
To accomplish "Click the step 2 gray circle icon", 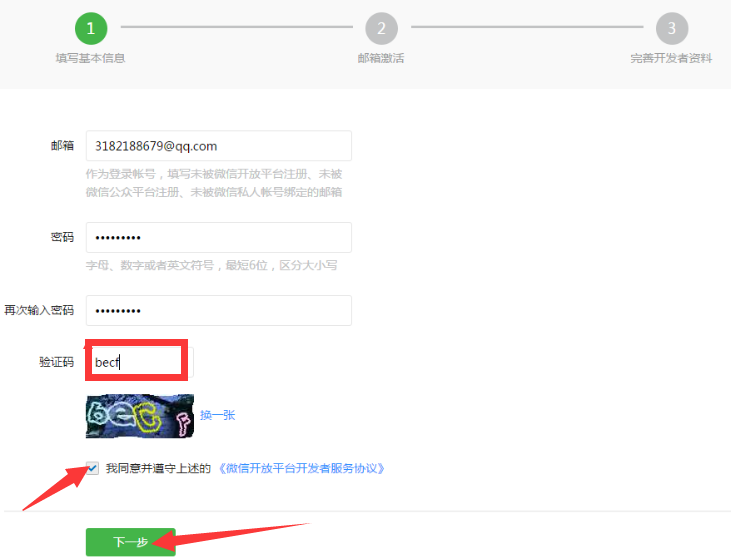I will (381, 28).
